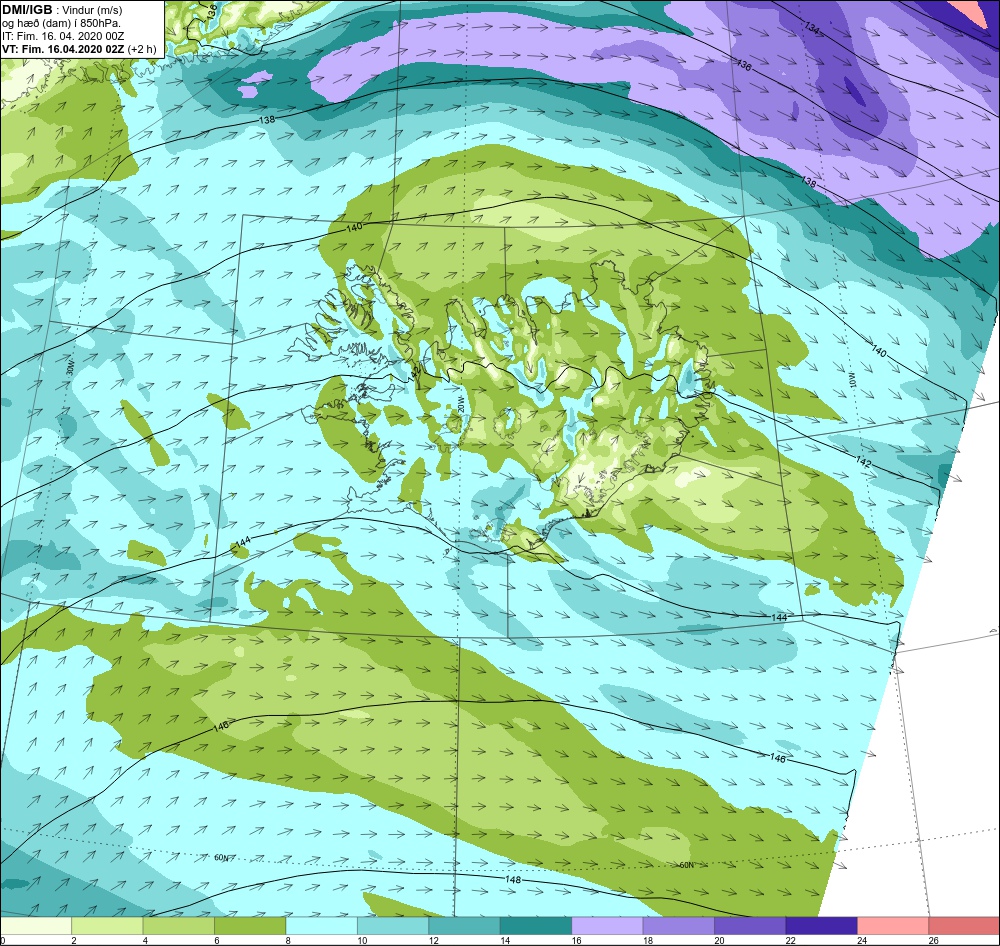
Task: Click the 140 contour label northwest of Iceland
Action: pyautogui.click(x=353, y=227)
